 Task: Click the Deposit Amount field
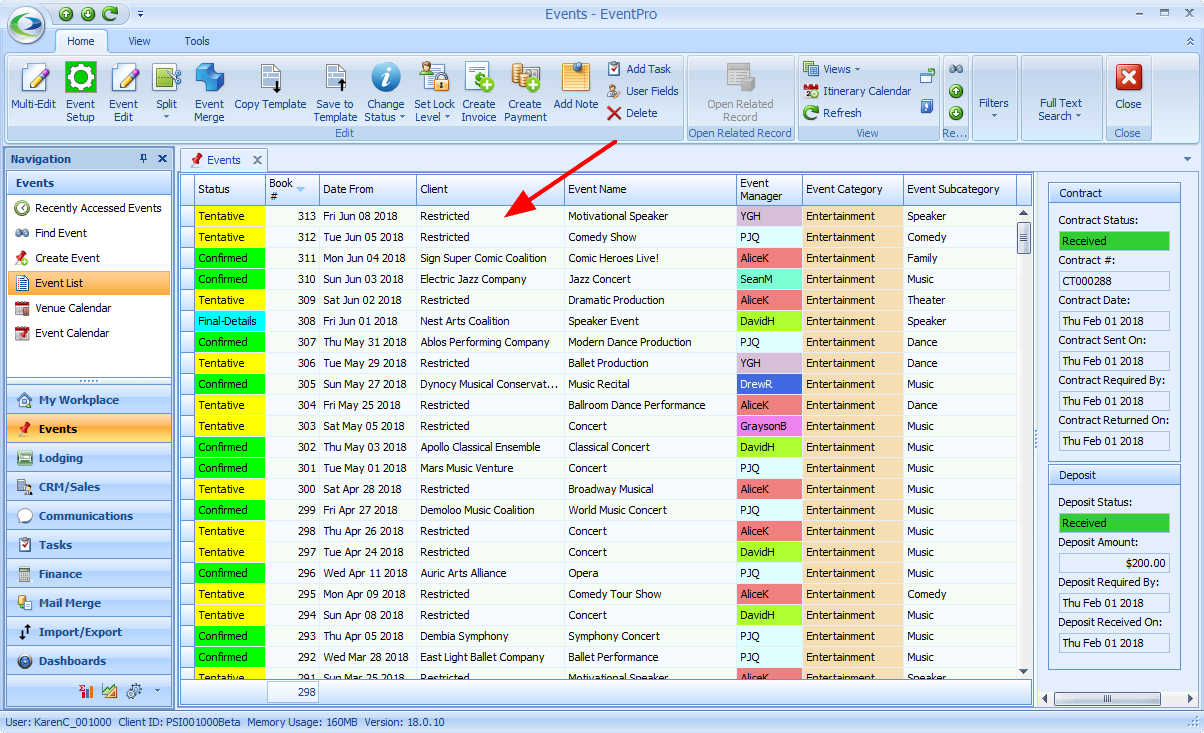pyautogui.click(x=1114, y=563)
